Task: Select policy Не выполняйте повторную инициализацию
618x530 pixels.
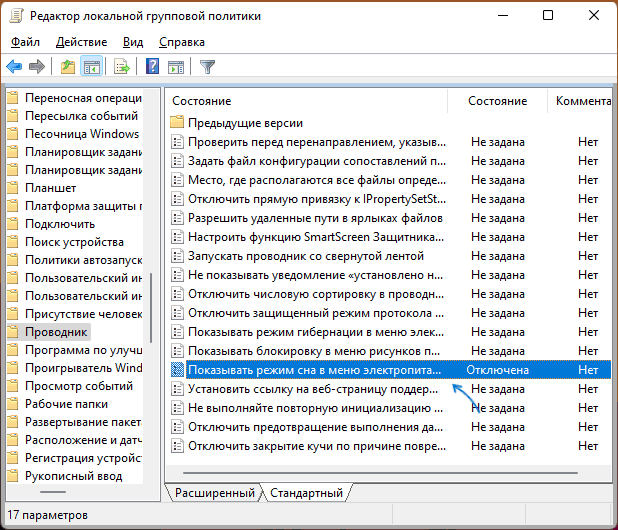Action: point(316,408)
